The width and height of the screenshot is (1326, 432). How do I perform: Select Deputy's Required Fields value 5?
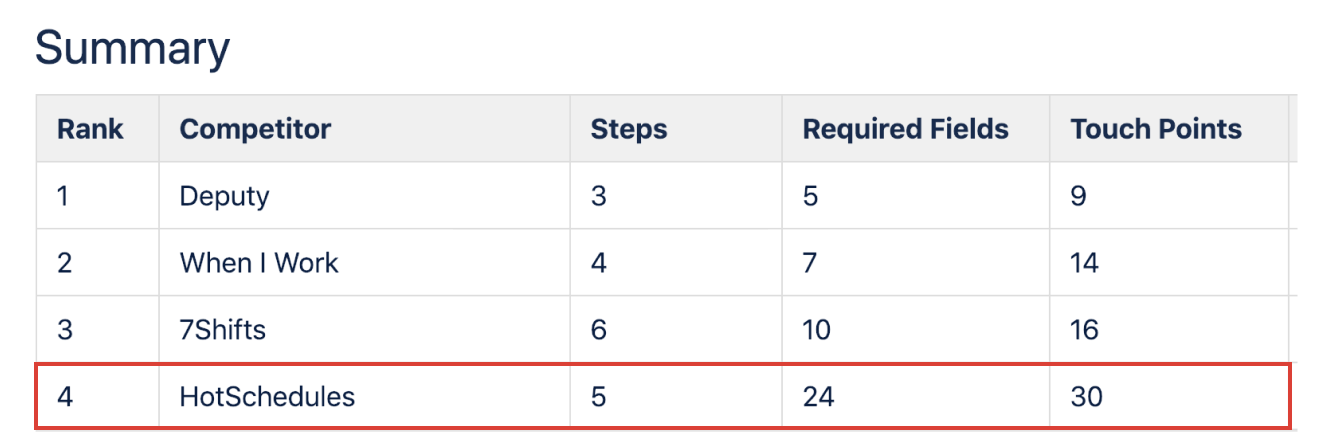[810, 196]
